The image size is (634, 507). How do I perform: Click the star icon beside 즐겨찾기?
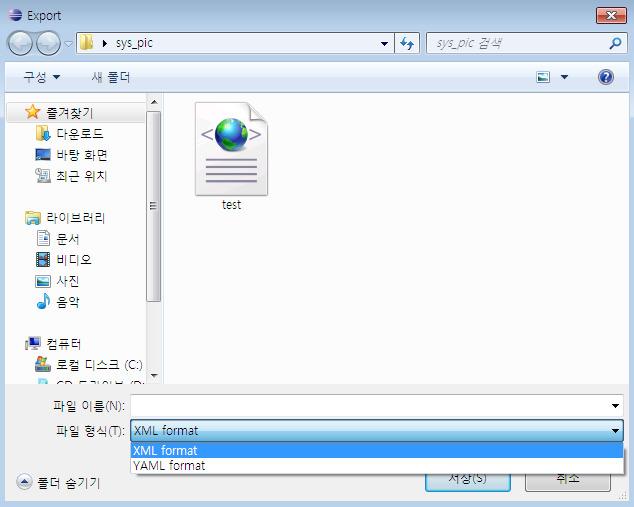pos(32,112)
